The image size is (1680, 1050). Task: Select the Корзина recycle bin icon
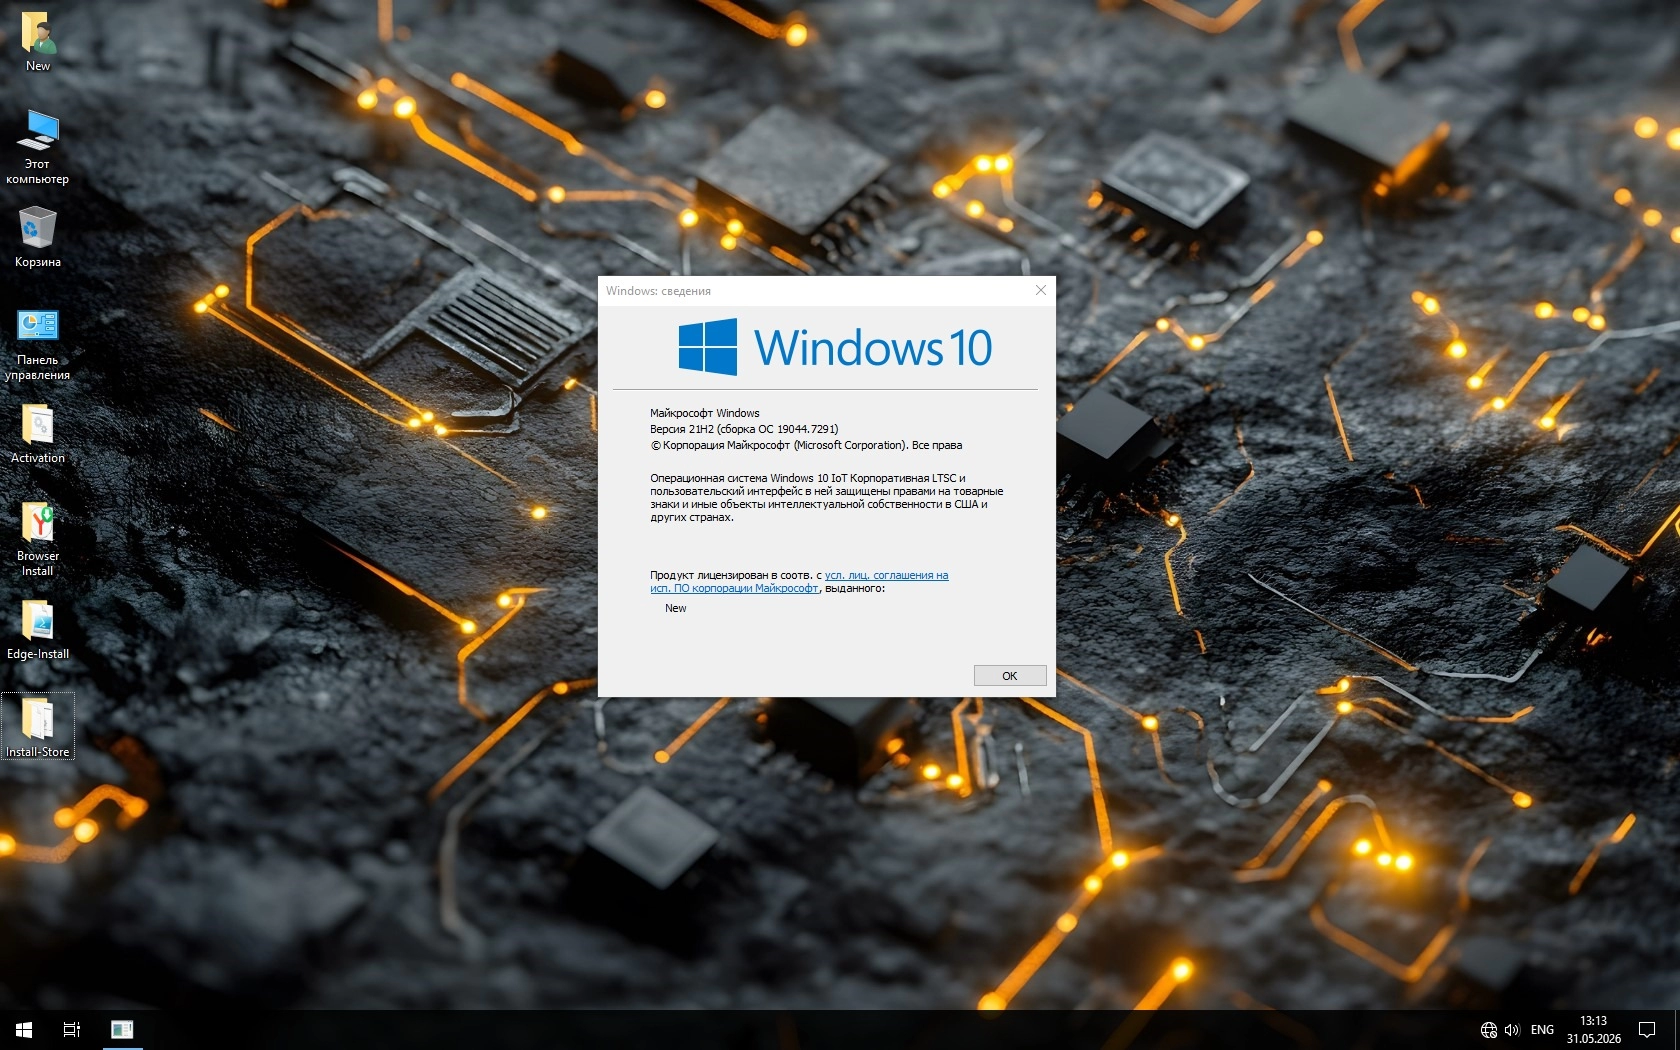(x=38, y=237)
